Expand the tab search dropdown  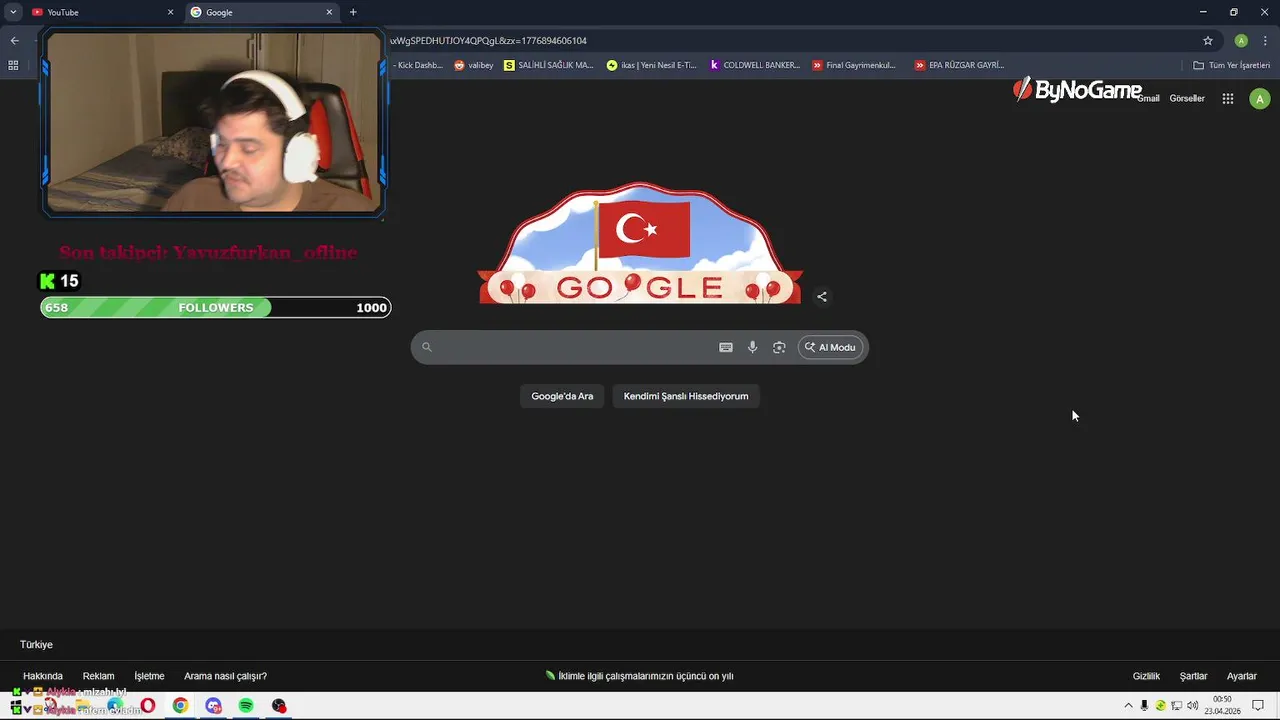click(13, 12)
